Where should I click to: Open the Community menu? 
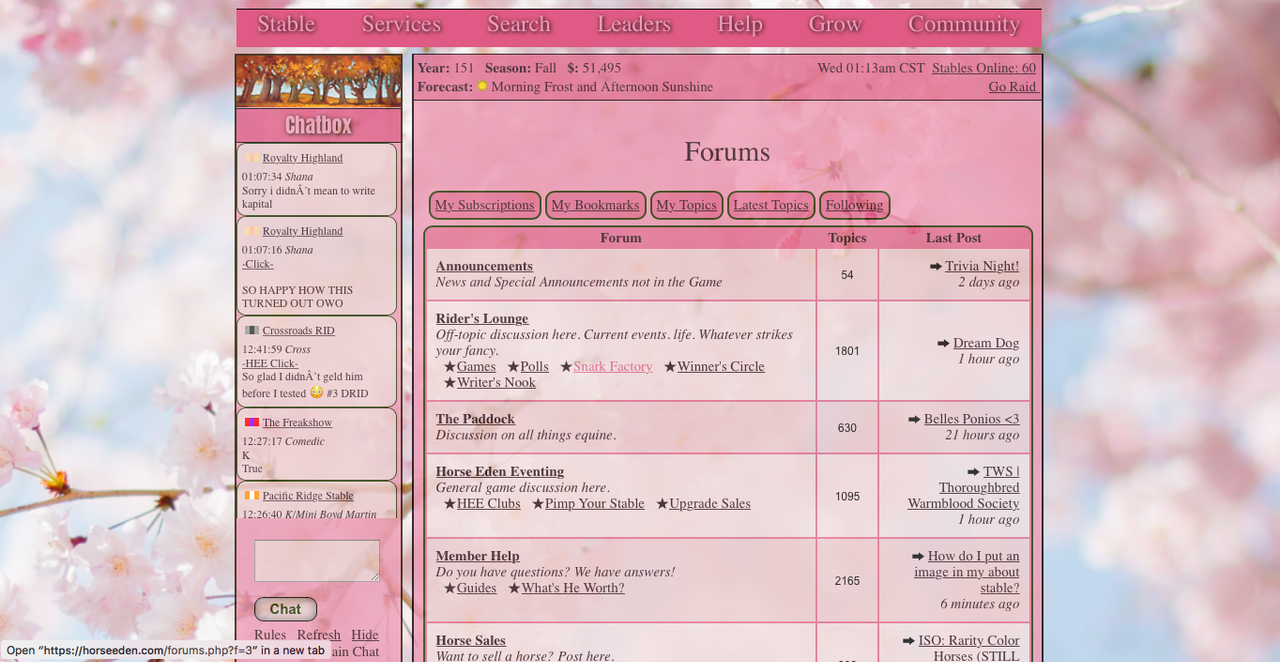[964, 24]
